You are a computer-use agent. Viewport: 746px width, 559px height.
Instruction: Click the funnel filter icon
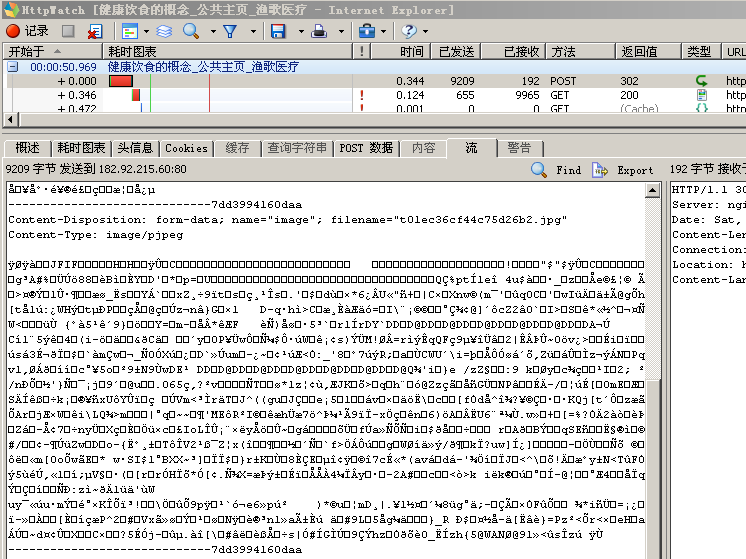tap(230, 31)
